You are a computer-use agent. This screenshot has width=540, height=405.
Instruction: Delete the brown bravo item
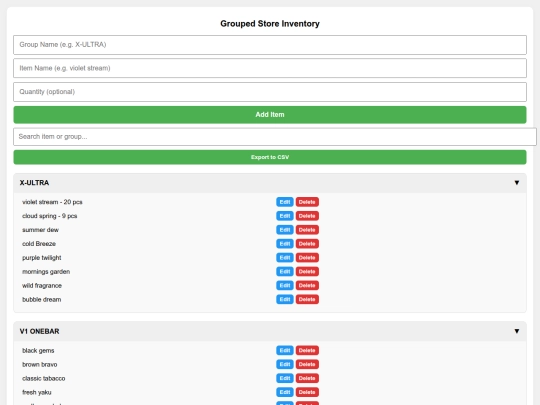click(x=307, y=364)
